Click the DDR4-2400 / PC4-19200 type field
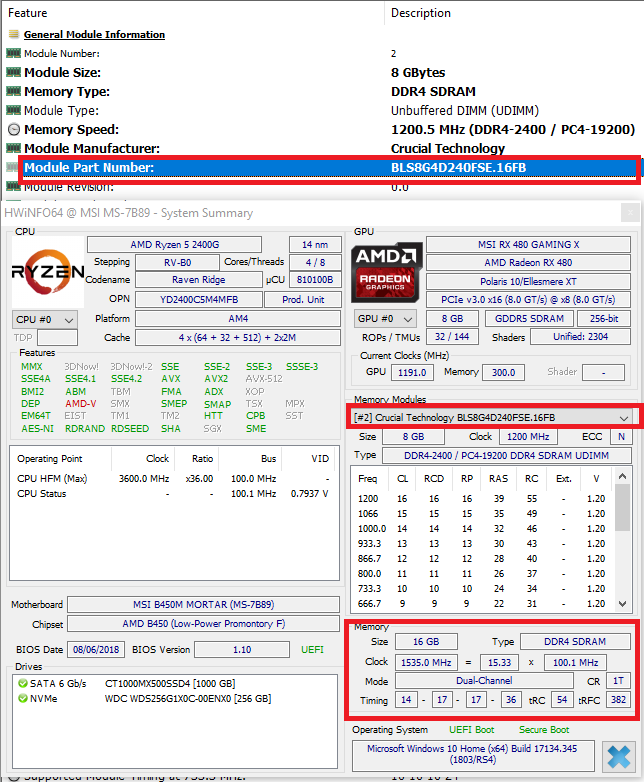This screenshot has height=782, width=644. click(x=507, y=455)
